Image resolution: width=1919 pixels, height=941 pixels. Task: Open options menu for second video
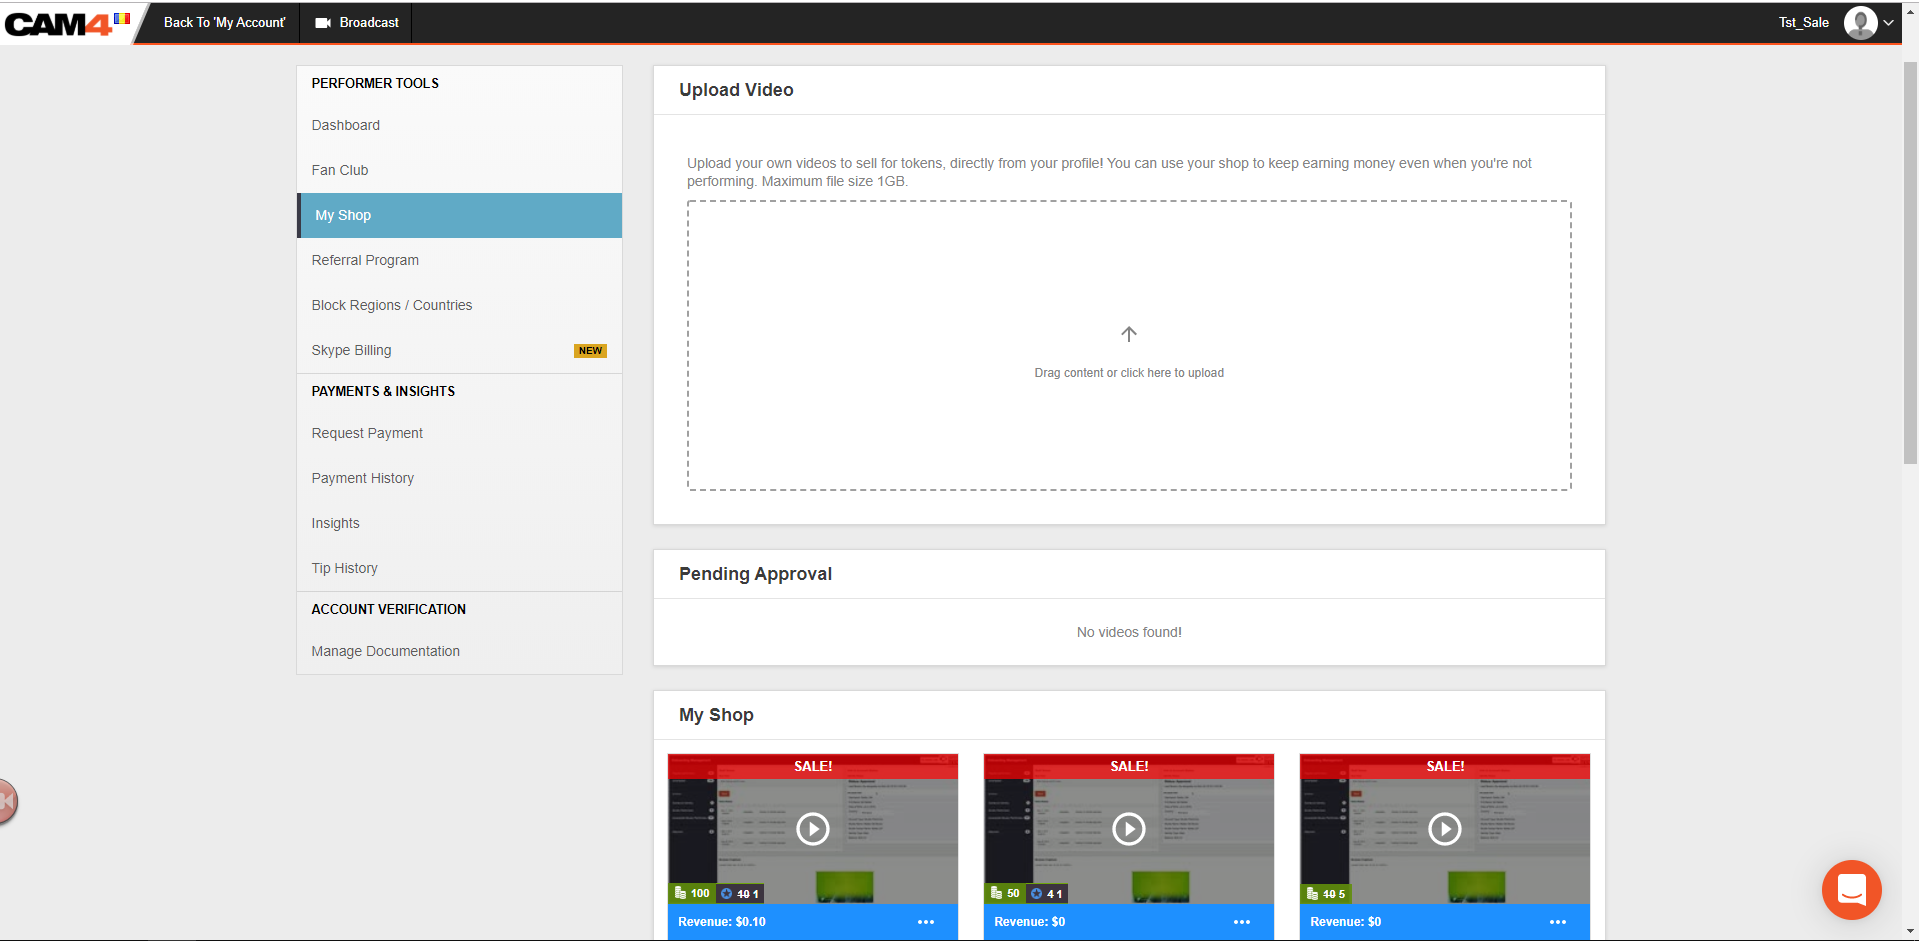[x=1242, y=922]
